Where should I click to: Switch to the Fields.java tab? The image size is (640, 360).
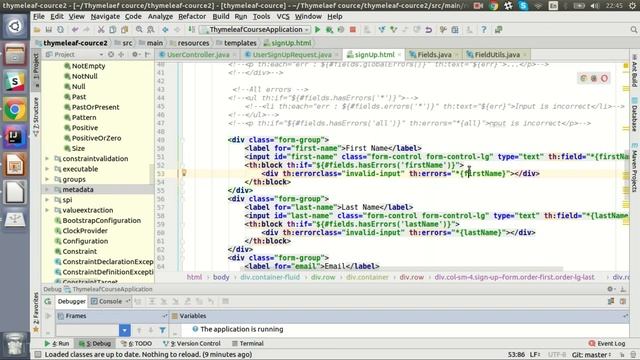tap(434, 55)
